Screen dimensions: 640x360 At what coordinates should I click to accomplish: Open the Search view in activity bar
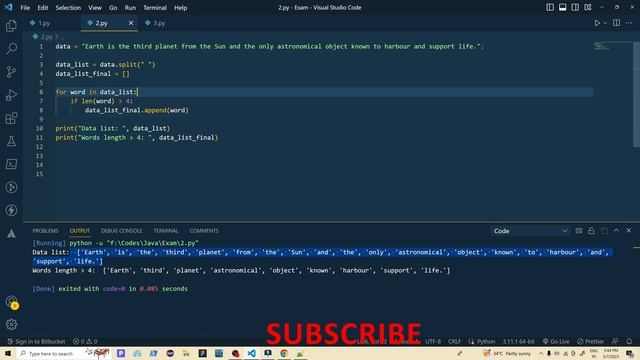point(11,49)
